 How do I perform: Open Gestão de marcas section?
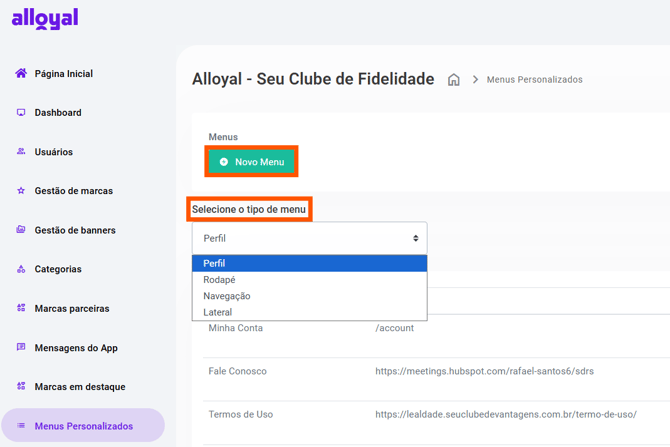pos(73,191)
